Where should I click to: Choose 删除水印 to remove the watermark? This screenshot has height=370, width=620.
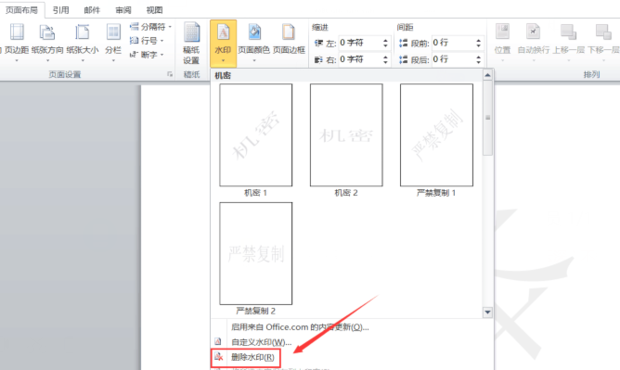click(x=246, y=357)
